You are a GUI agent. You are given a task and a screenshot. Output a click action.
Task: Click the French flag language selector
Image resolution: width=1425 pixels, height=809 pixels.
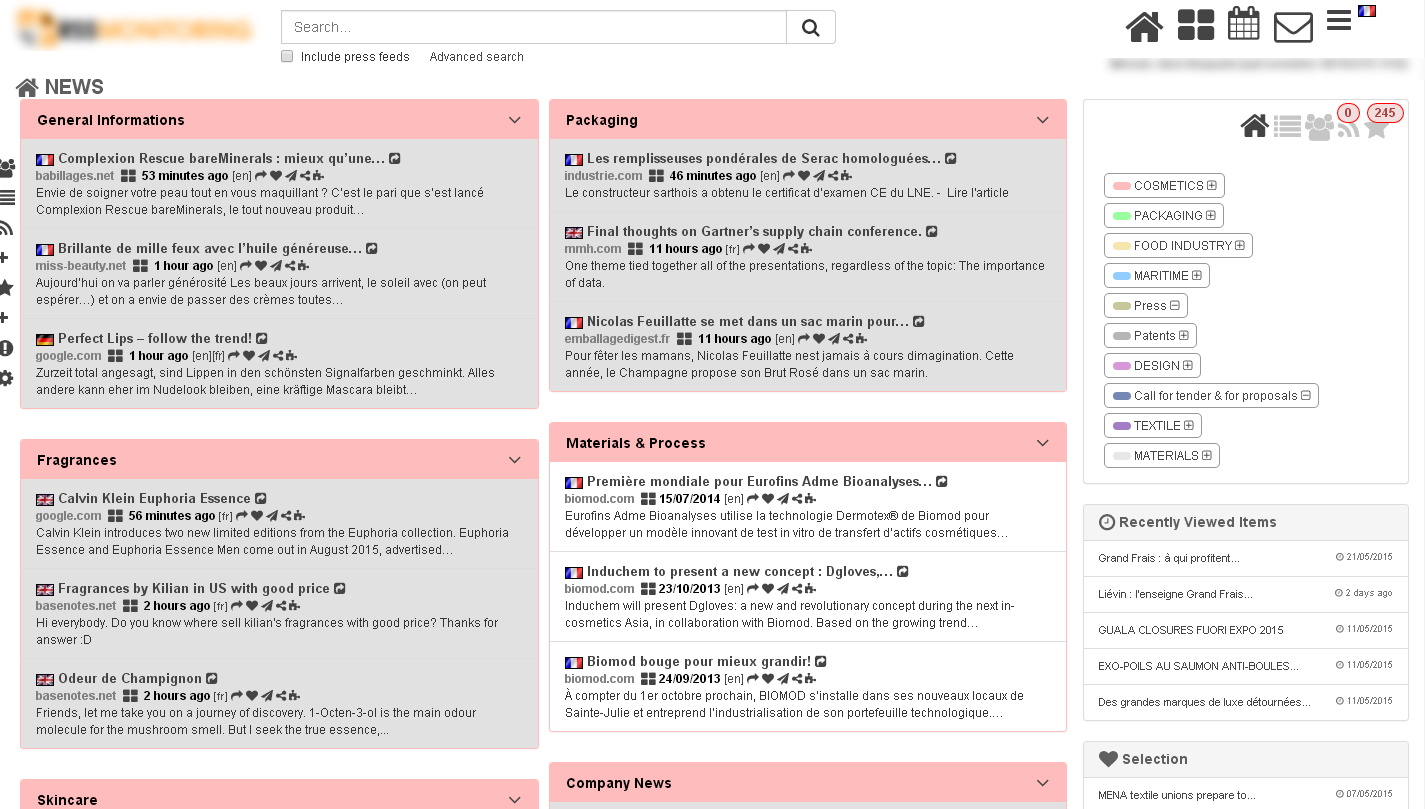[1367, 11]
